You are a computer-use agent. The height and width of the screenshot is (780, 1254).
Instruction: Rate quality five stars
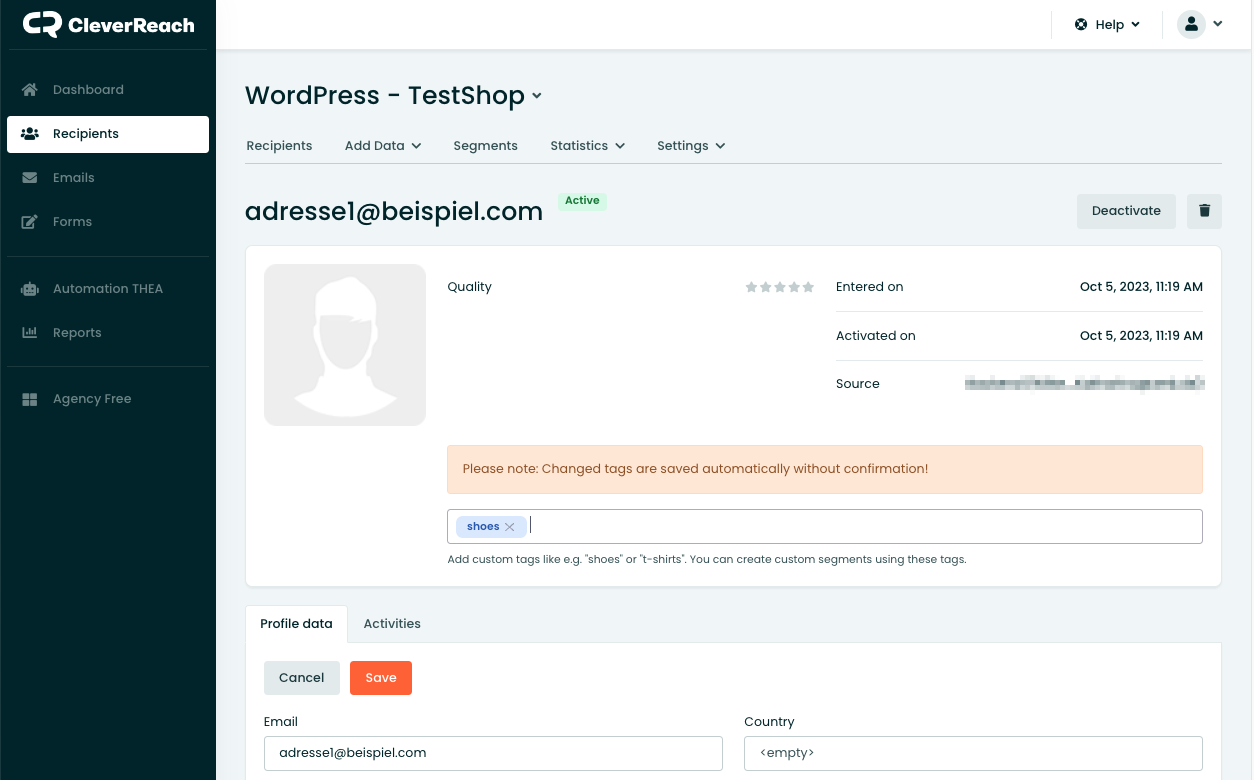[808, 287]
